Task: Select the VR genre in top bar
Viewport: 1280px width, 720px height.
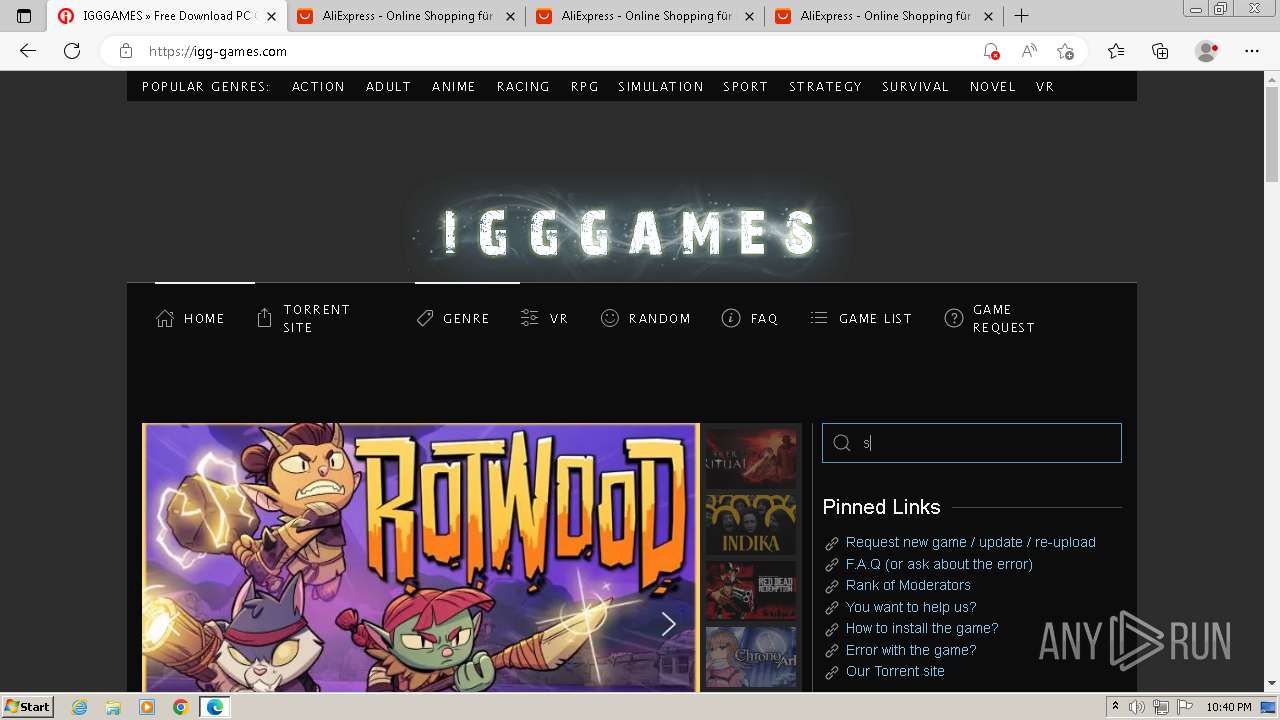Action: coord(1045,87)
